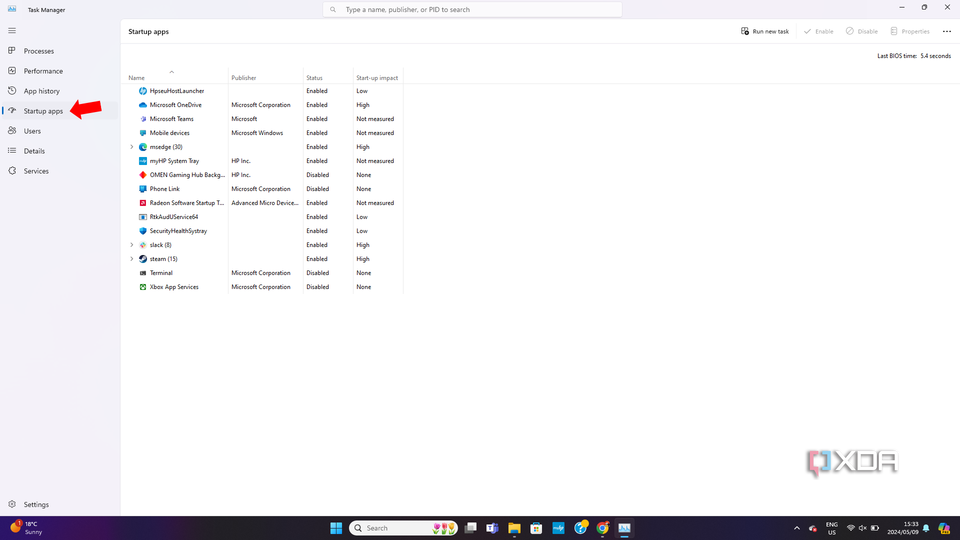Viewport: 960px width, 540px height.
Task: Click the Disable button
Action: (x=861, y=31)
